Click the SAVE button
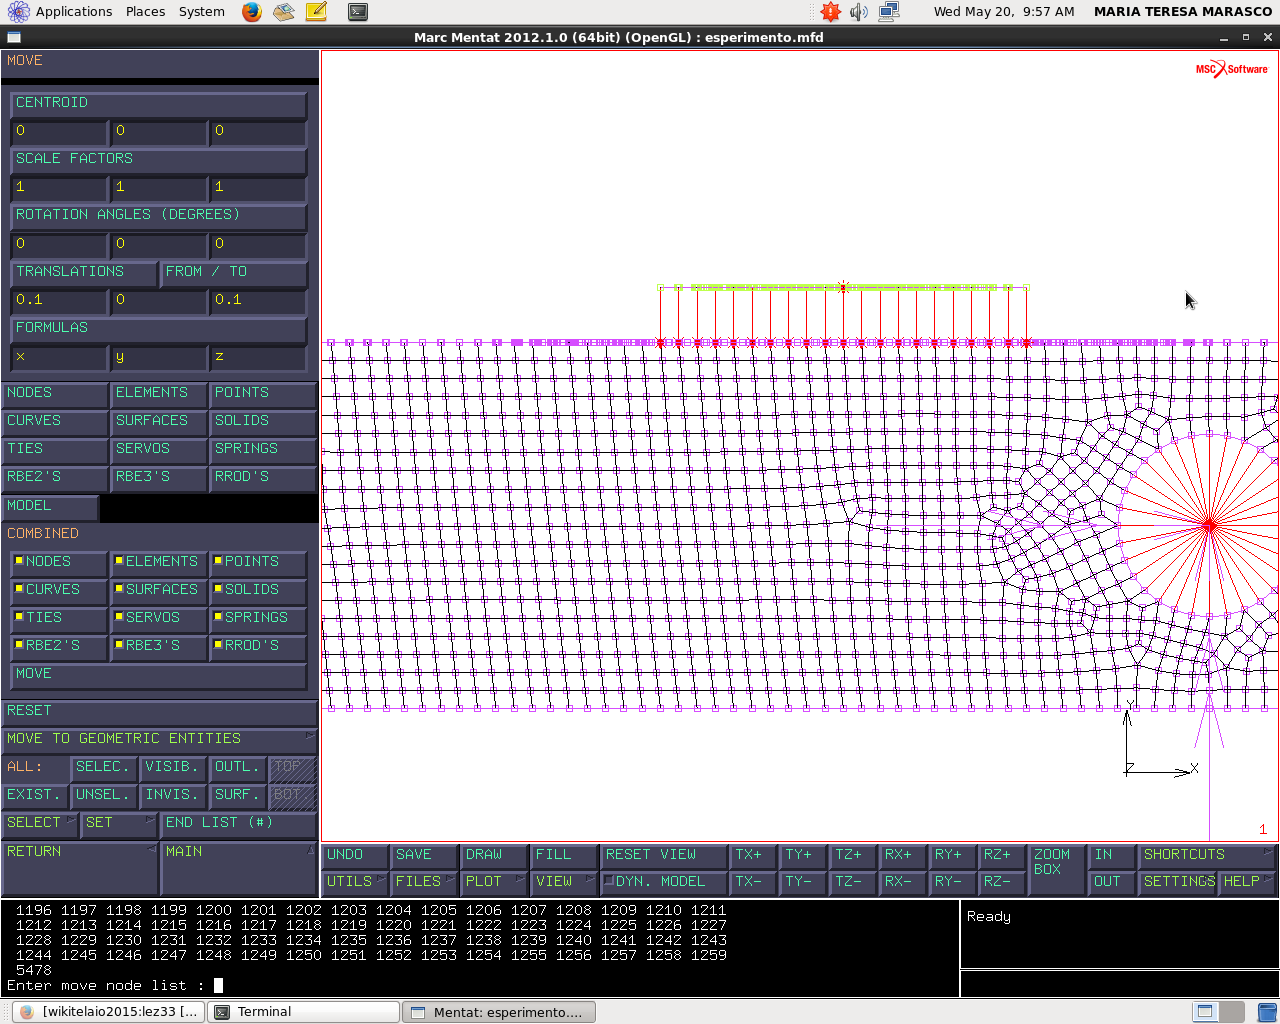The width and height of the screenshot is (1280, 1024). click(x=424, y=855)
